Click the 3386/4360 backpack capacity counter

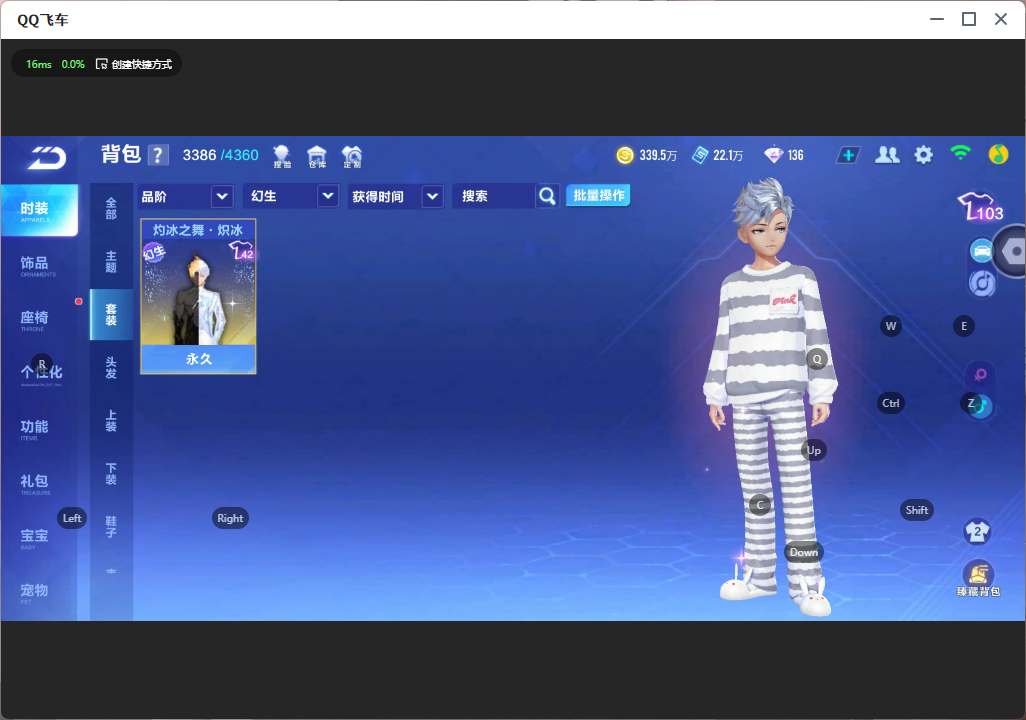(221, 155)
